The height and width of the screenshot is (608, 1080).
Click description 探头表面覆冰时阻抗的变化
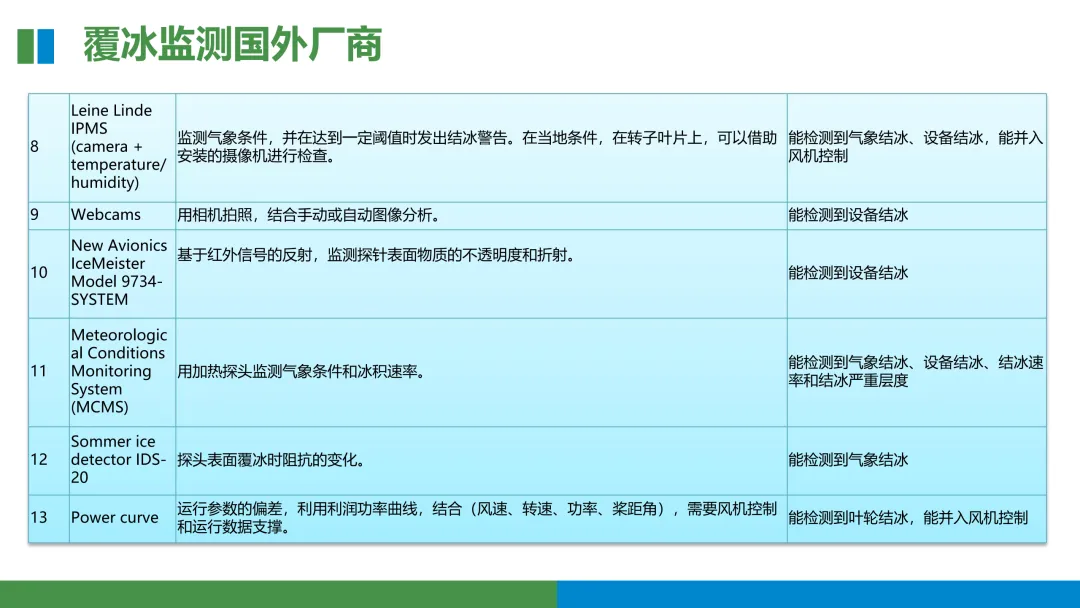(271, 460)
